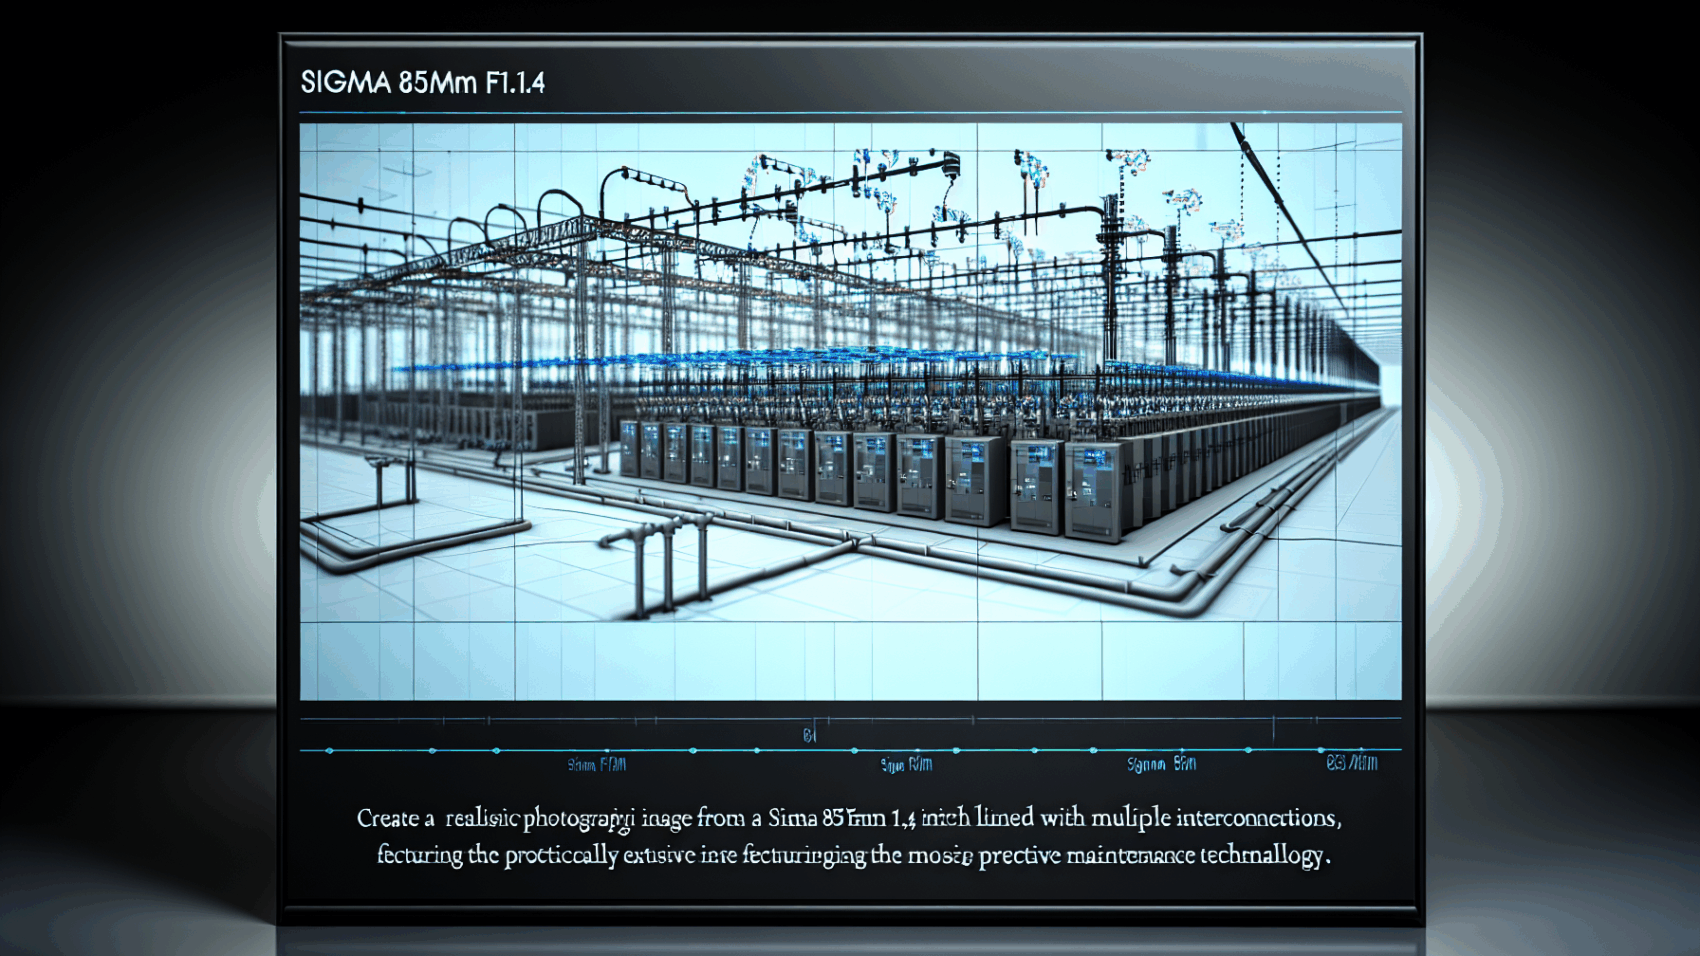Select the second caption line ending in technallogy
This screenshot has width=1700, height=956.
pyautogui.click(x=852, y=855)
